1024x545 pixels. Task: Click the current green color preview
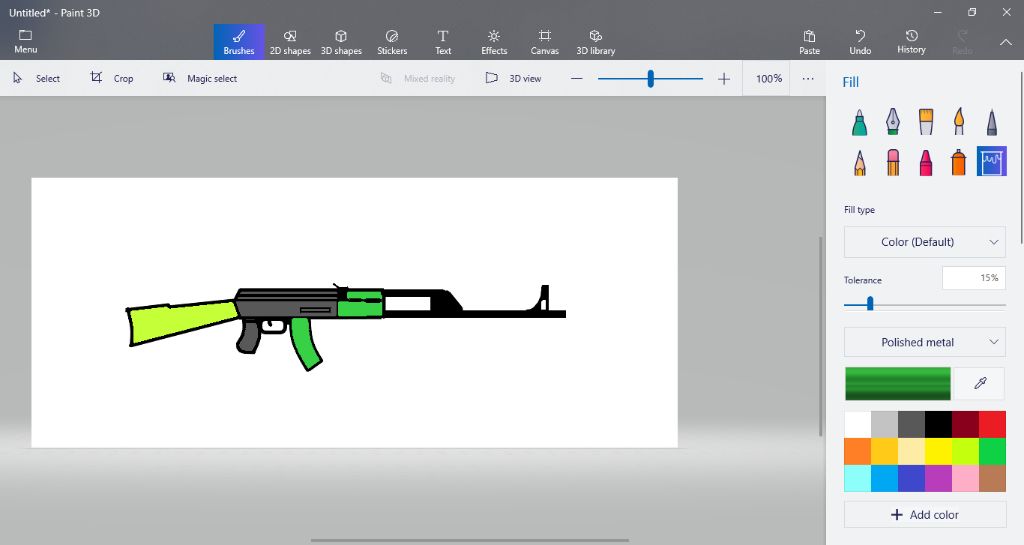pyautogui.click(x=898, y=383)
